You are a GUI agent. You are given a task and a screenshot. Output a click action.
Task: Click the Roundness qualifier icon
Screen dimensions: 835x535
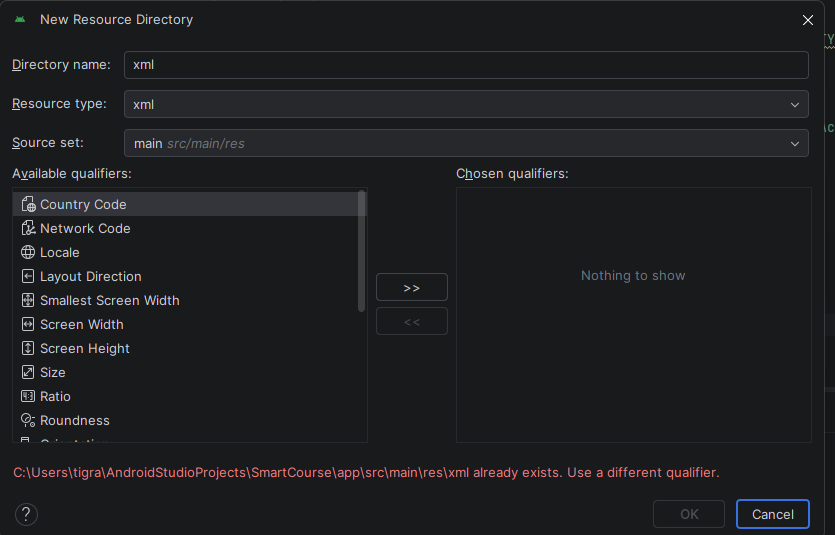[28, 420]
